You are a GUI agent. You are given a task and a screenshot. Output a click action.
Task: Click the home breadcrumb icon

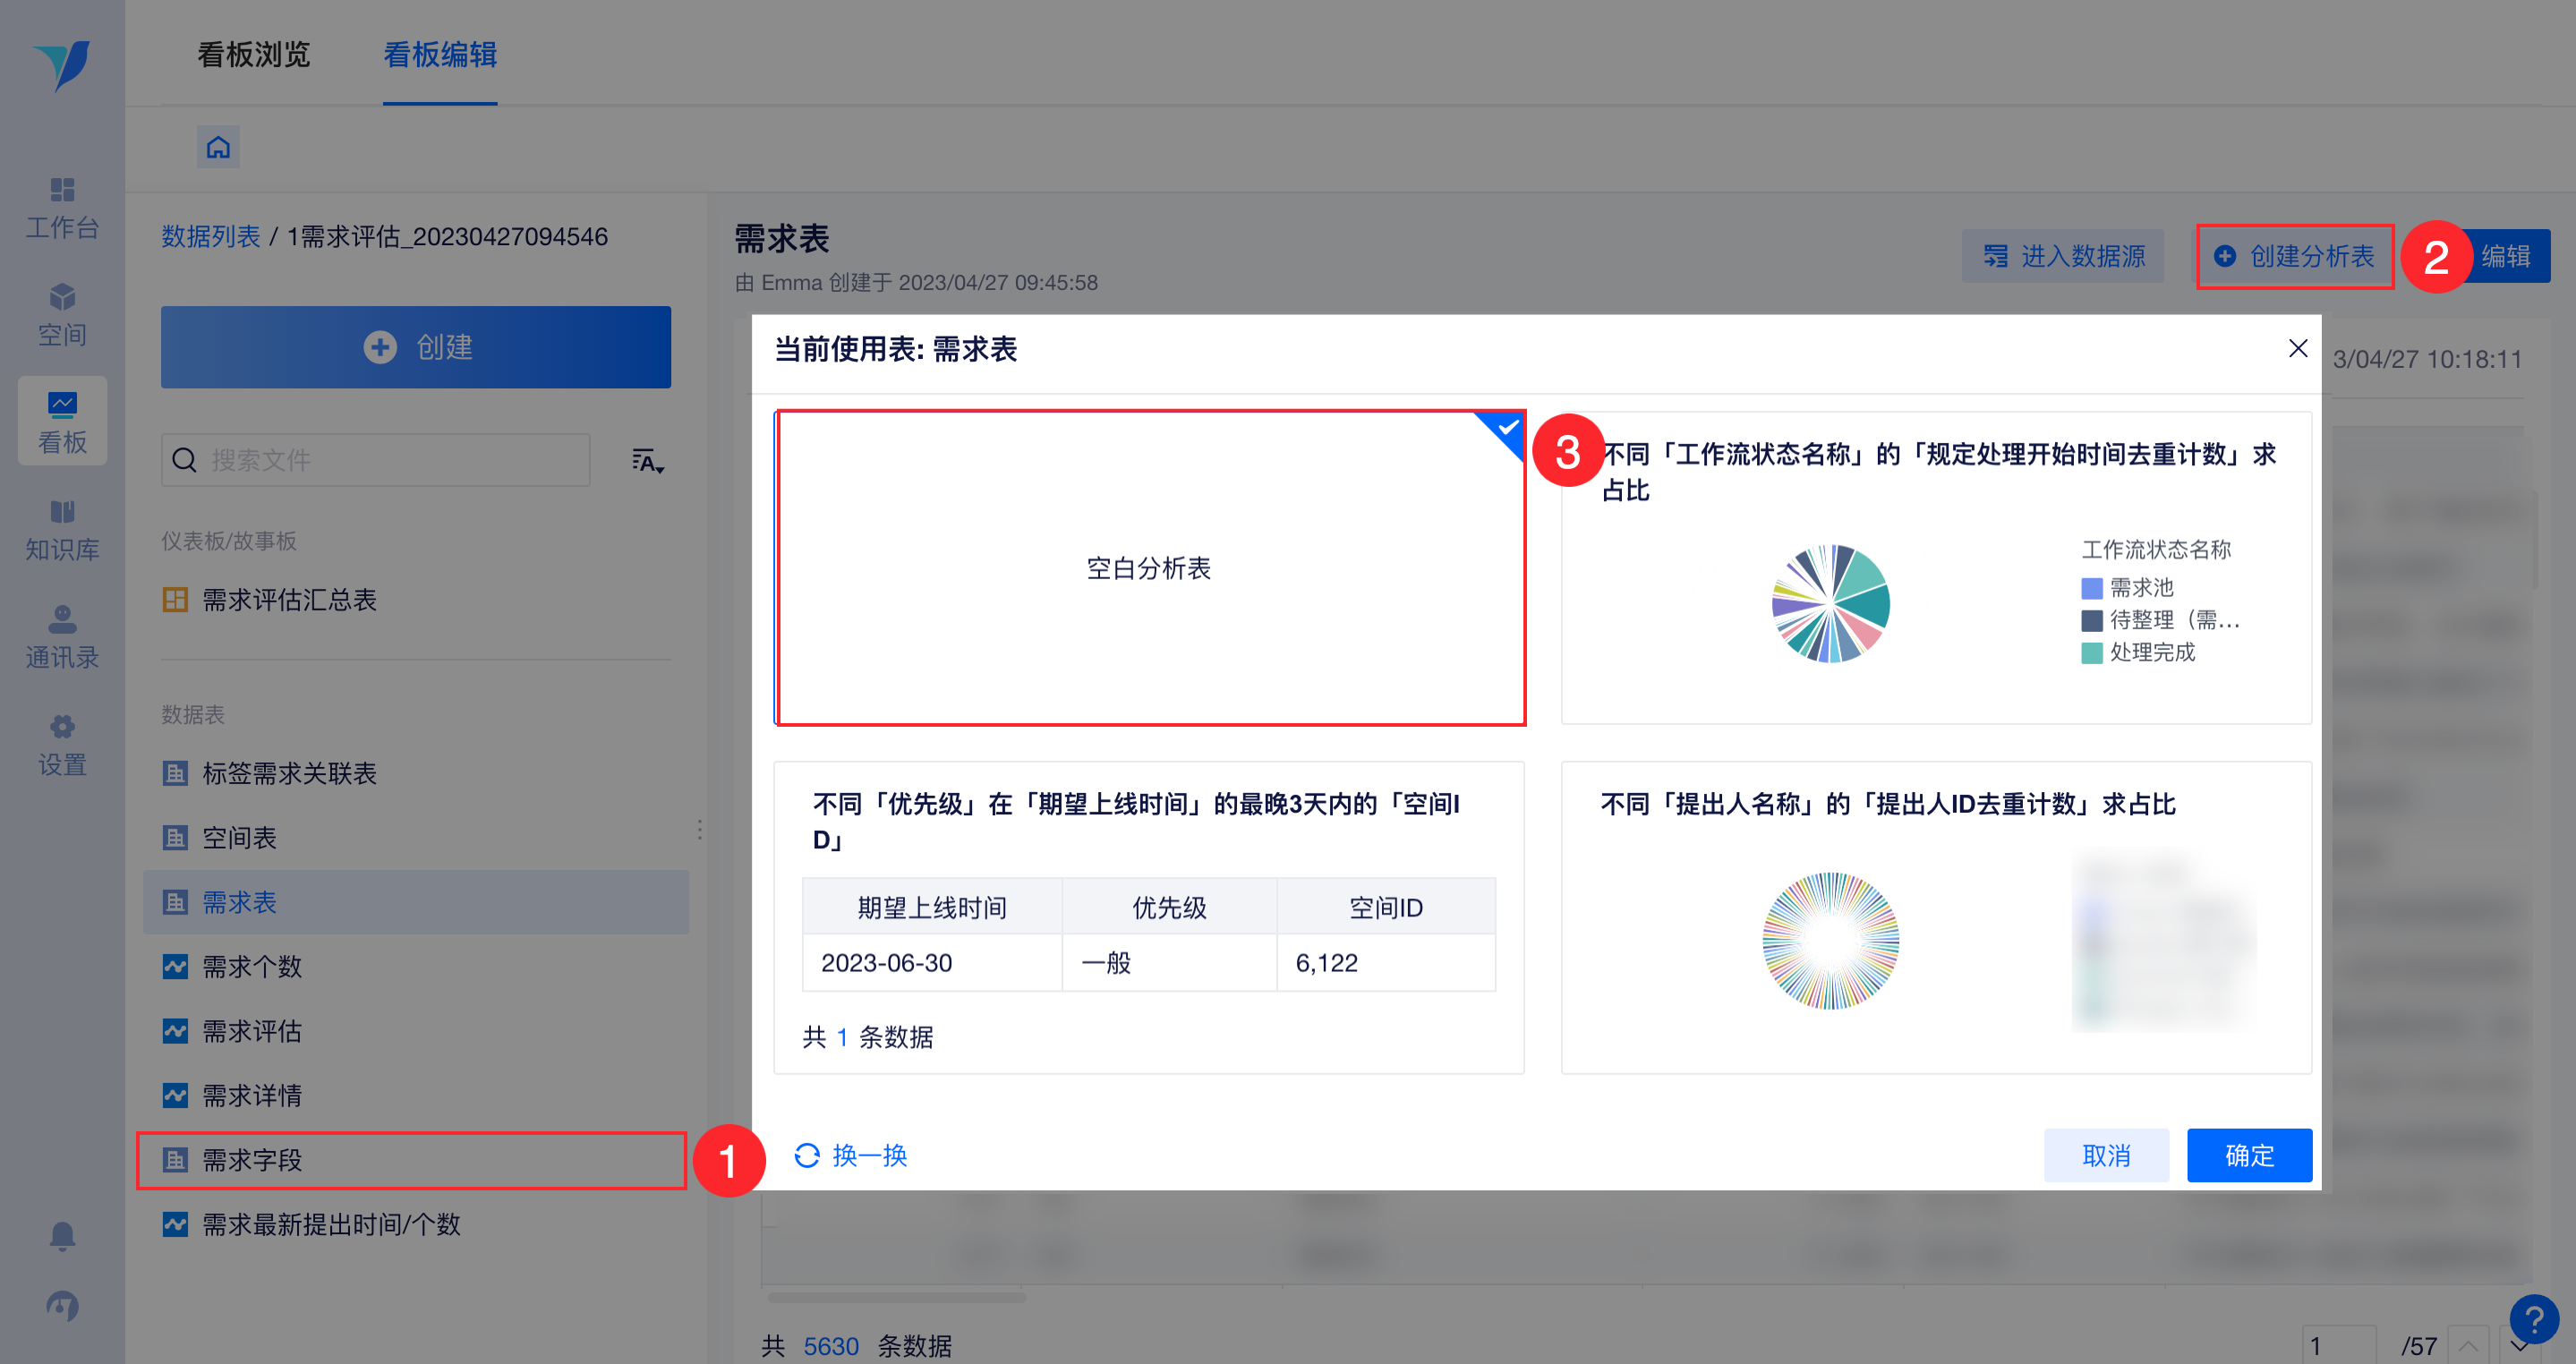[218, 147]
